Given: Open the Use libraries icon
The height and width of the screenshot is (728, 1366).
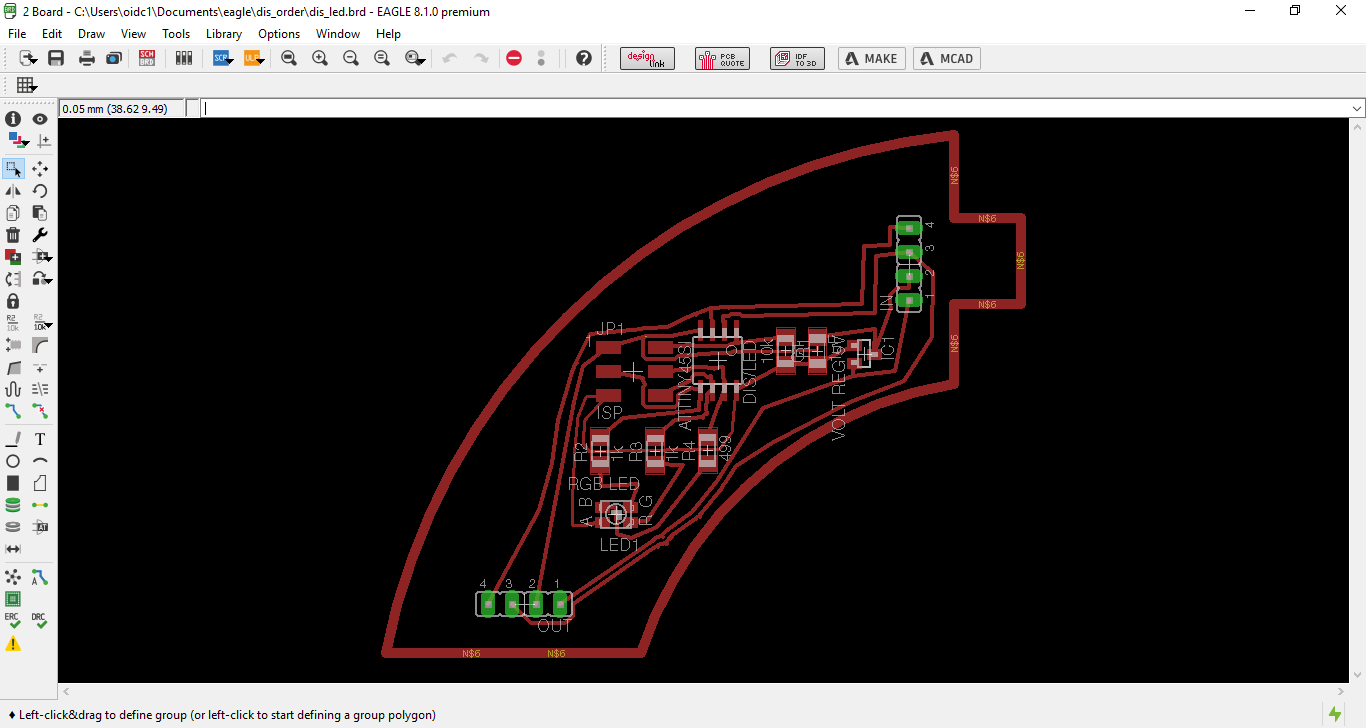Looking at the screenshot, I should coord(183,58).
